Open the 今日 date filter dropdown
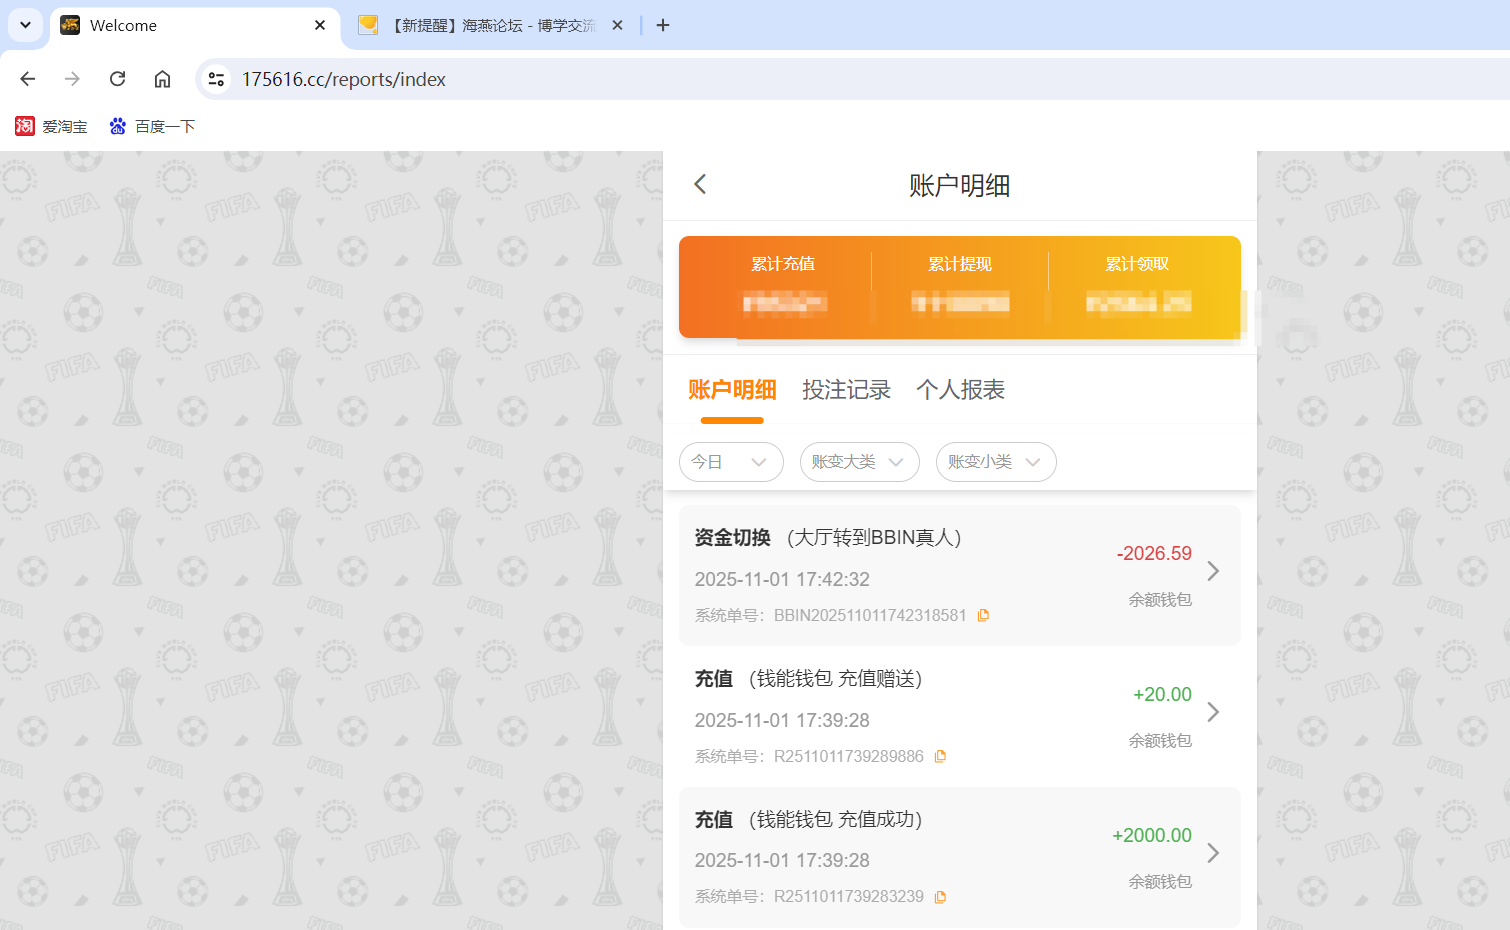This screenshot has width=1510, height=930. tap(731, 462)
